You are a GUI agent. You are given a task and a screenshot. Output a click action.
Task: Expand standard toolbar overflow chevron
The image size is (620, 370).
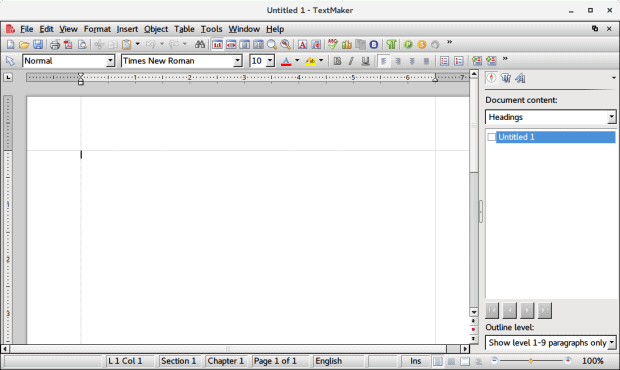click(x=450, y=42)
